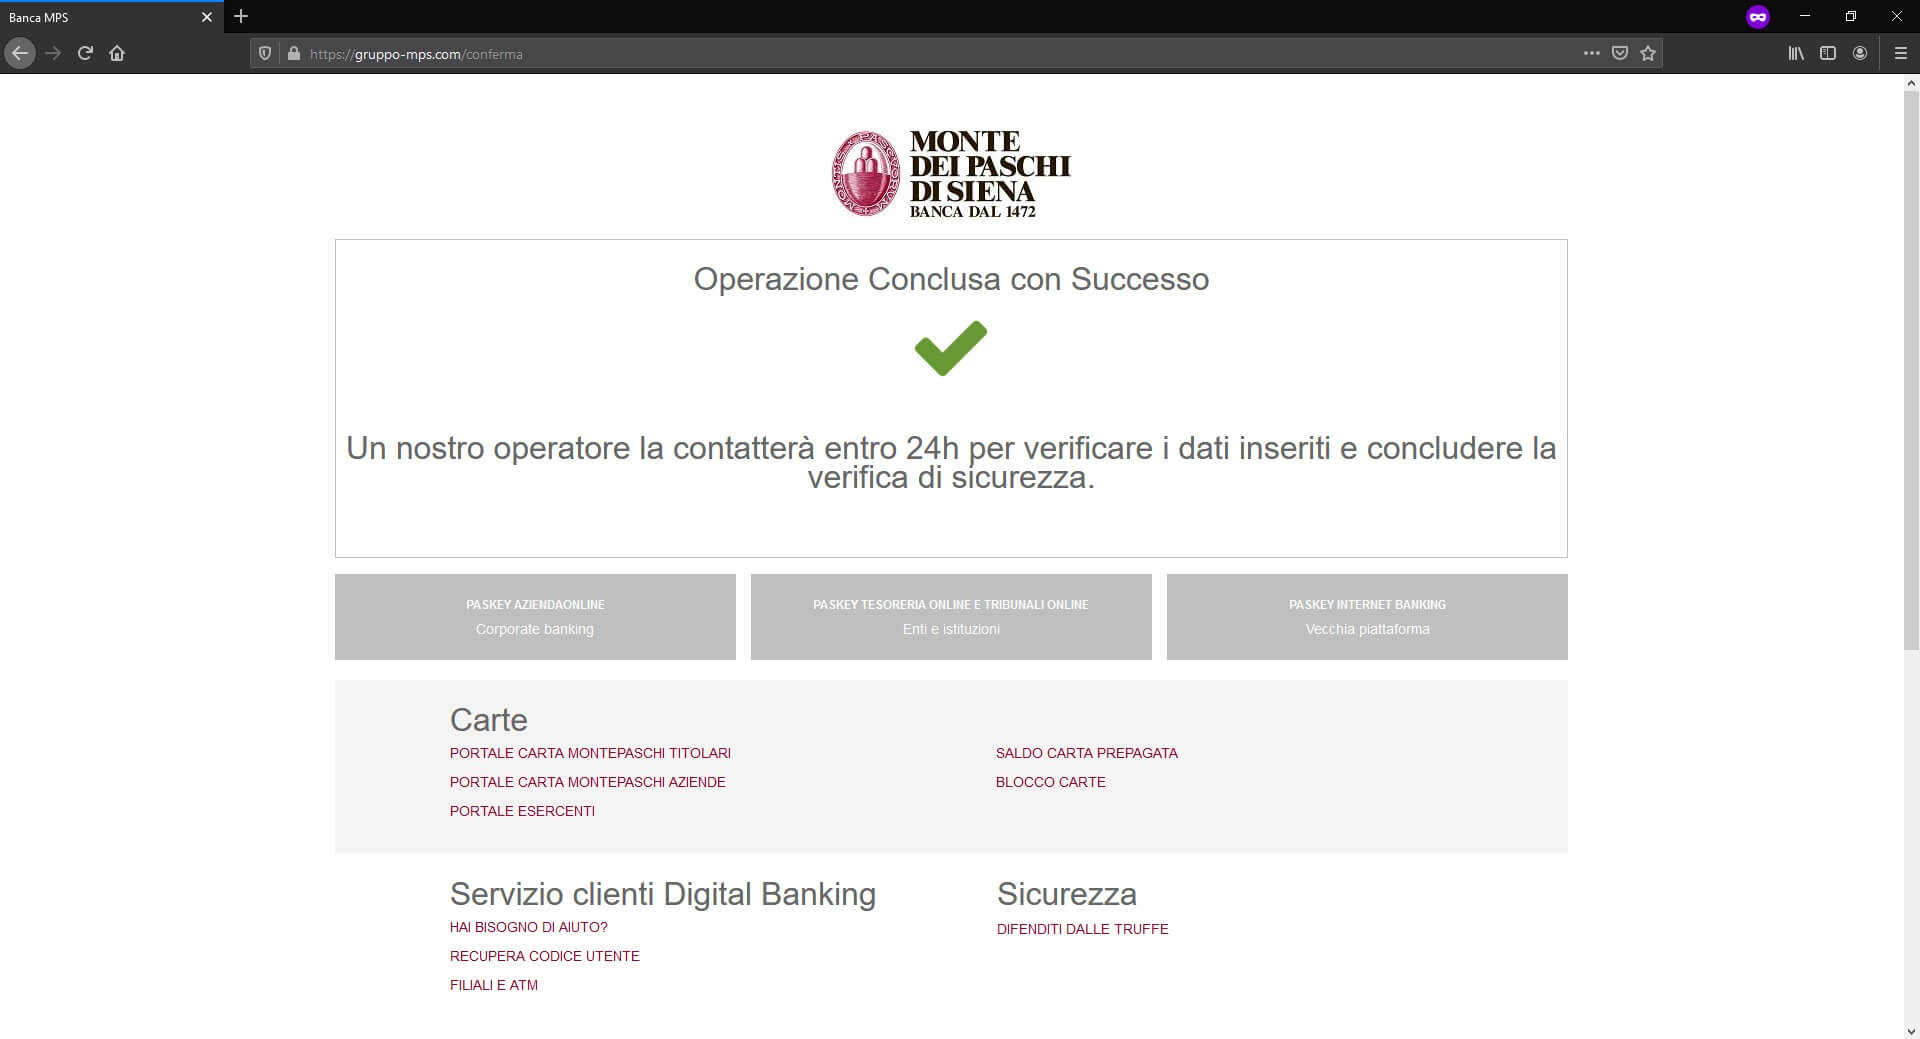
Task: Open the hamburger application menu
Action: point(1901,54)
